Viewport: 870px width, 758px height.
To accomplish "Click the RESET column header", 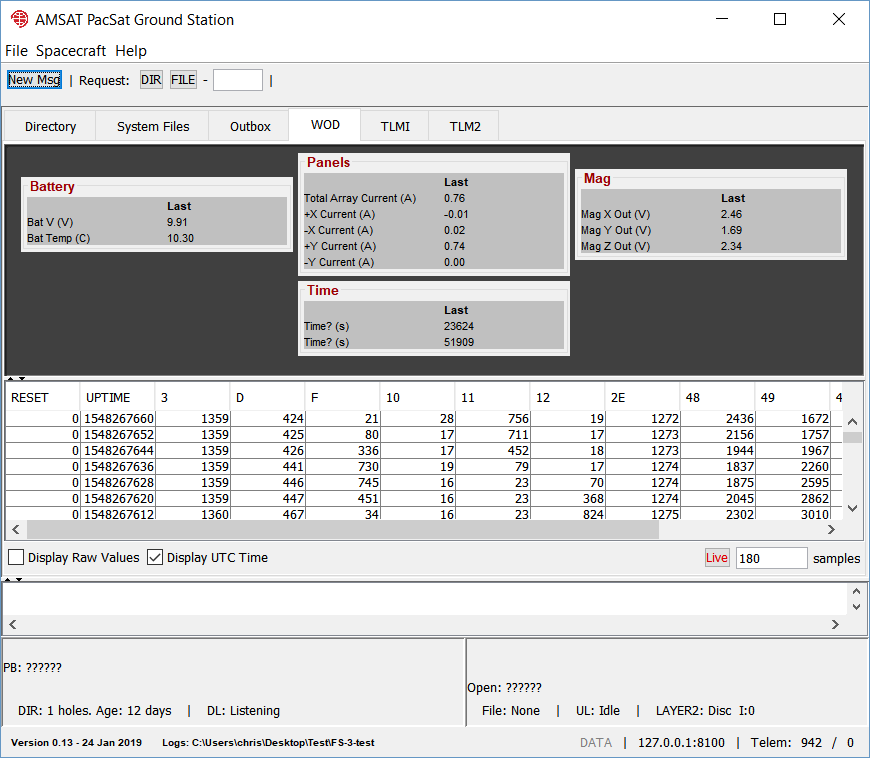I will point(42,397).
